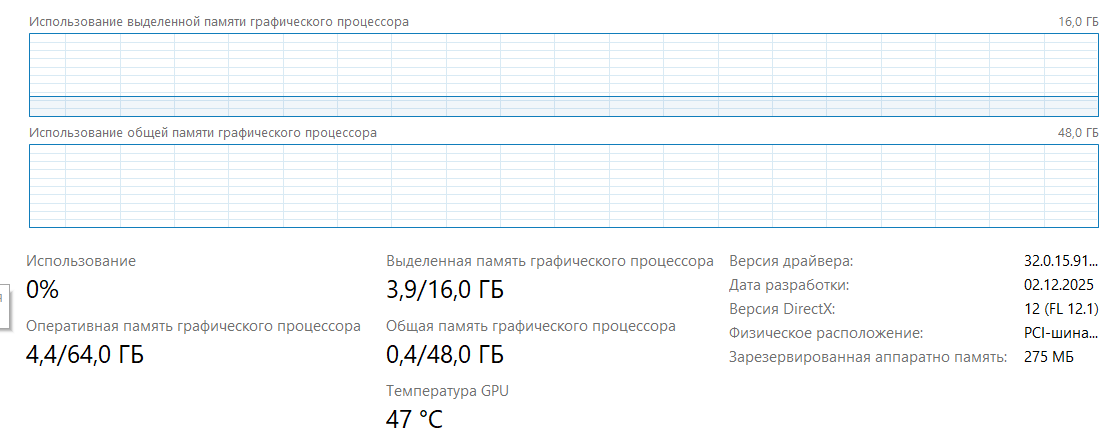Image resolution: width=1119 pixels, height=448 pixels.
Task: Select the 4,4/64,0 ГБ GPU memory value
Action: click(85, 354)
